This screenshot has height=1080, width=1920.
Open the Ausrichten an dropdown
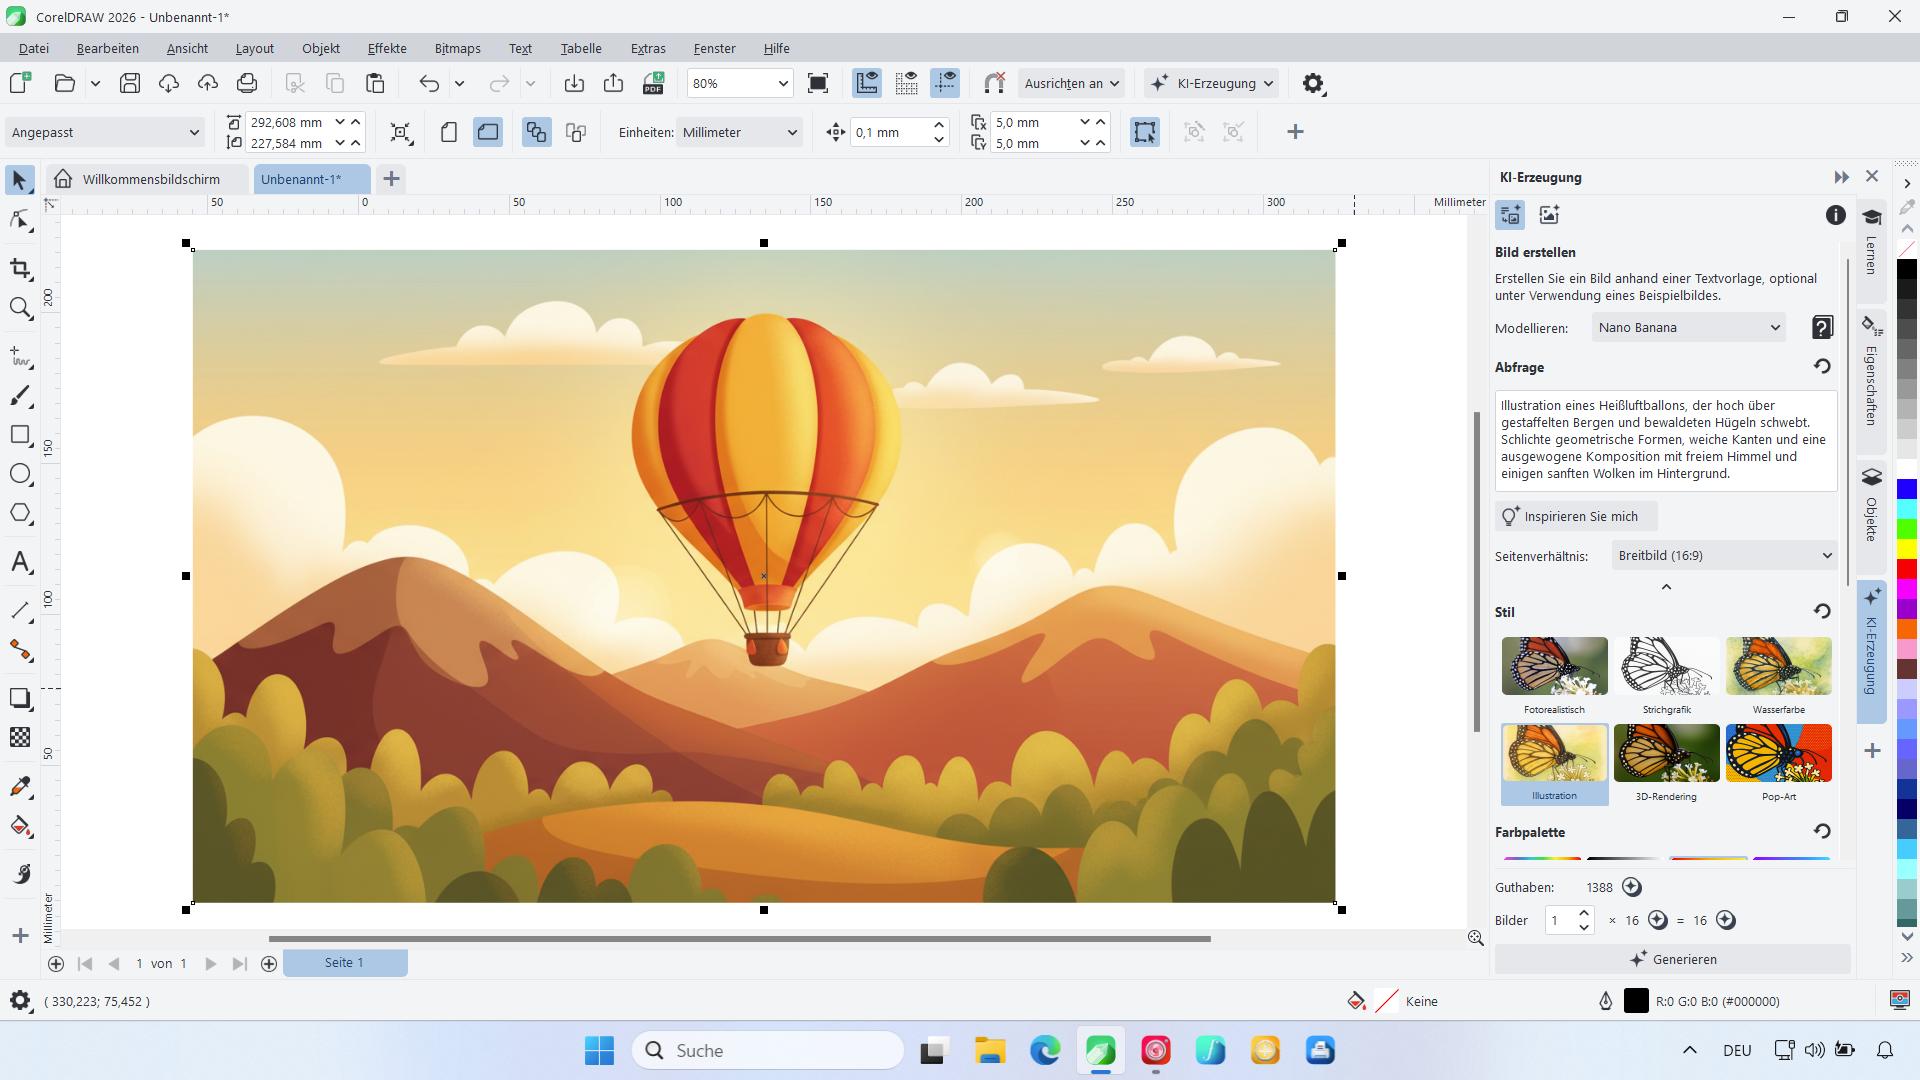coord(1070,83)
